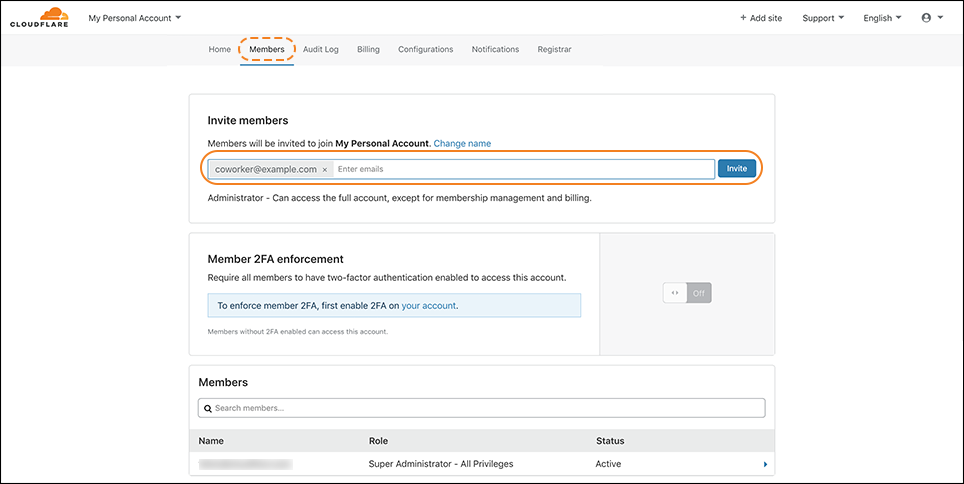Remove coworker@example.com email chip
Screen dimensions: 964x484
[325, 170]
